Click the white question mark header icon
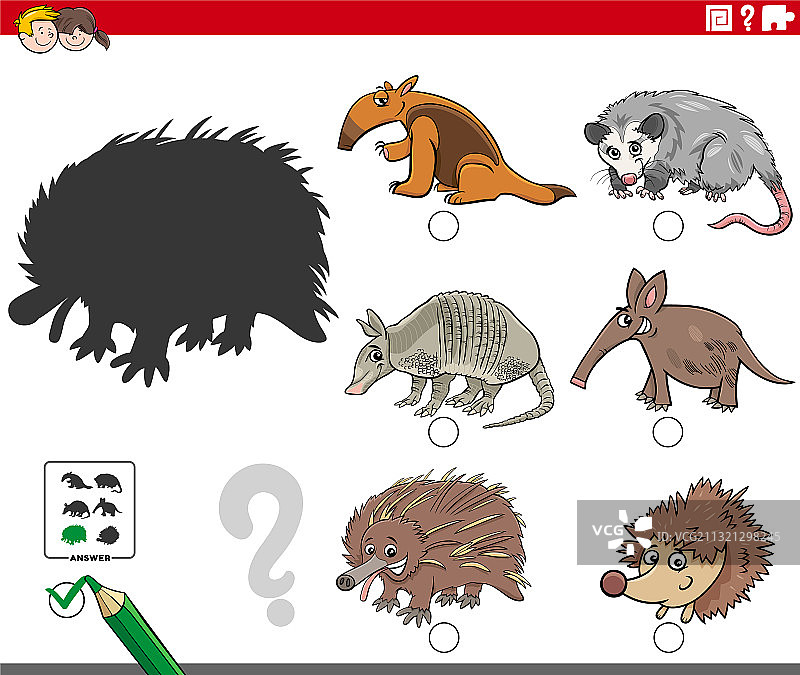 (x=746, y=17)
